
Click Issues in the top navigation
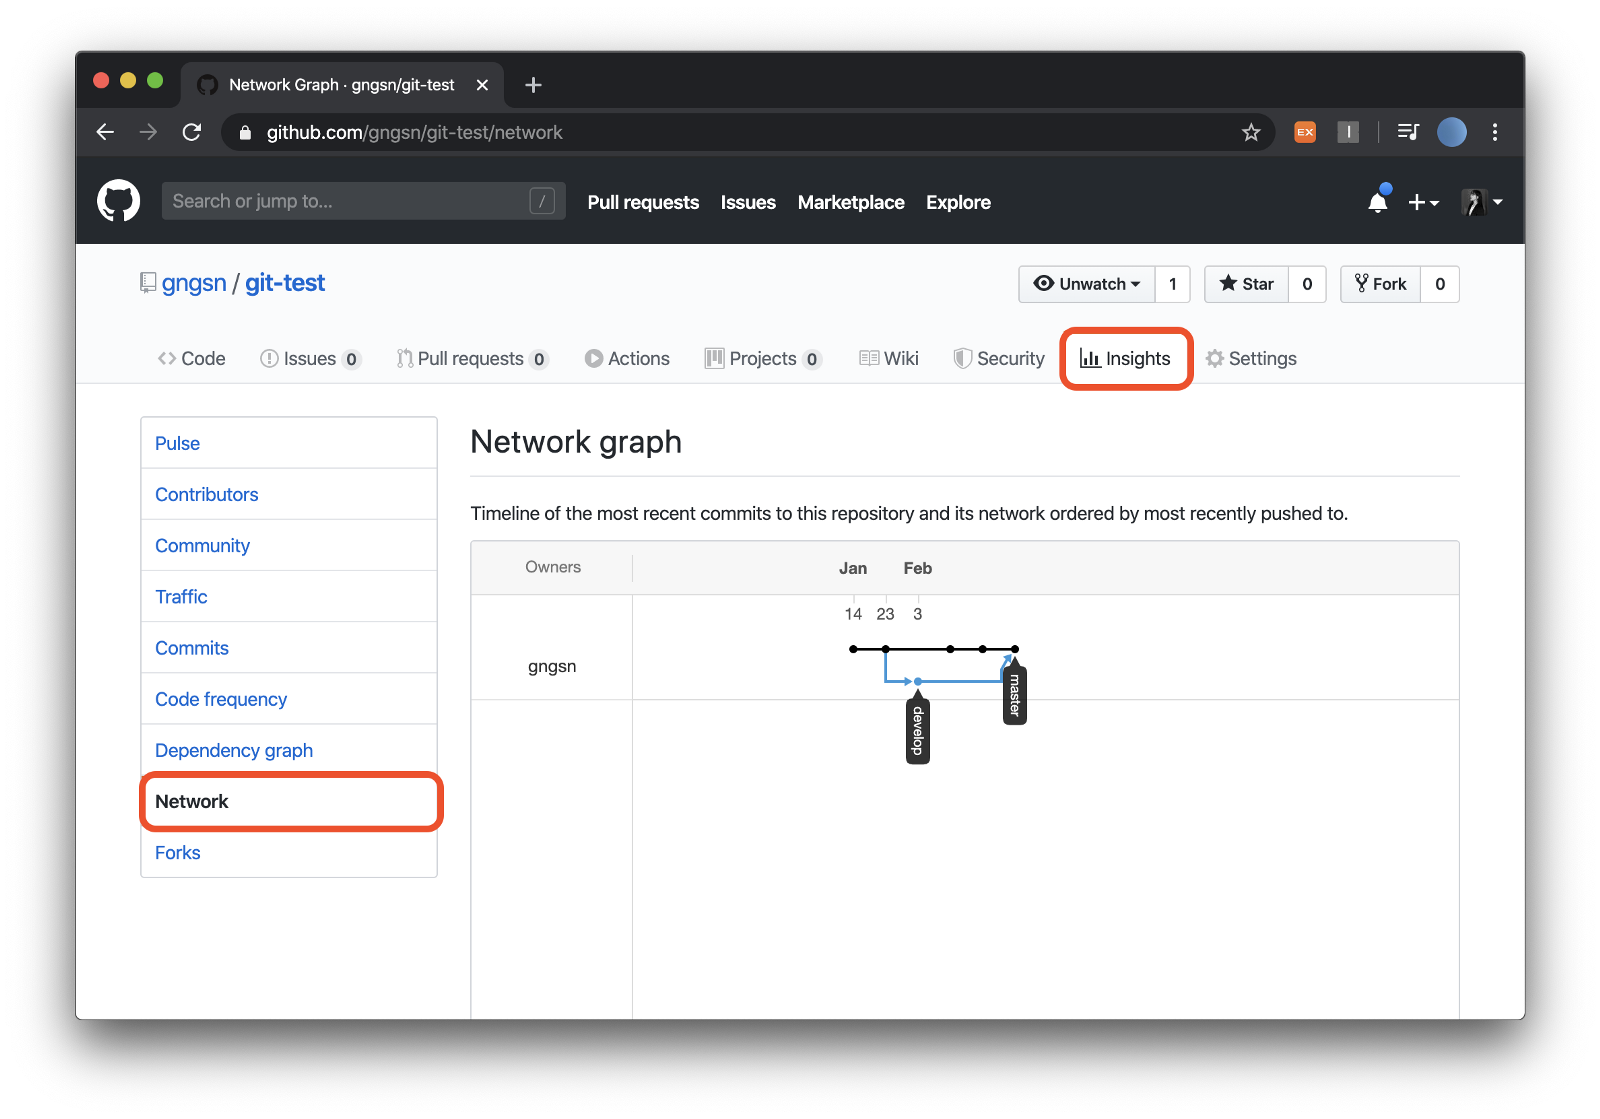[x=748, y=202]
